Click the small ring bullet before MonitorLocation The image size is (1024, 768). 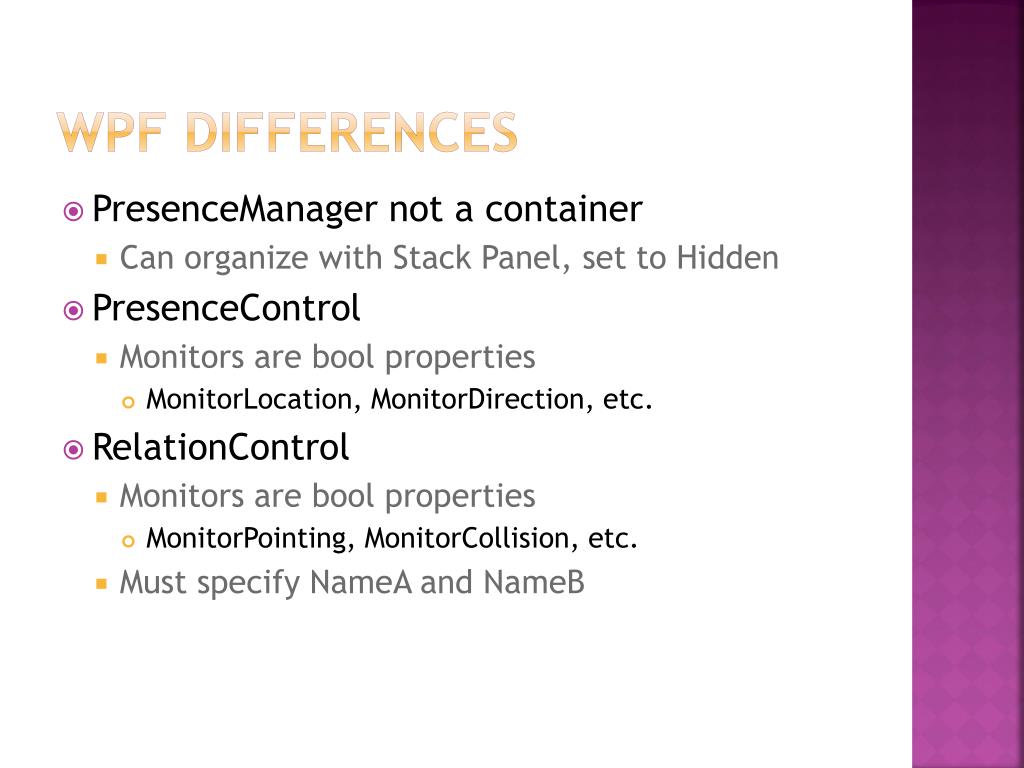pyautogui.click(x=128, y=402)
